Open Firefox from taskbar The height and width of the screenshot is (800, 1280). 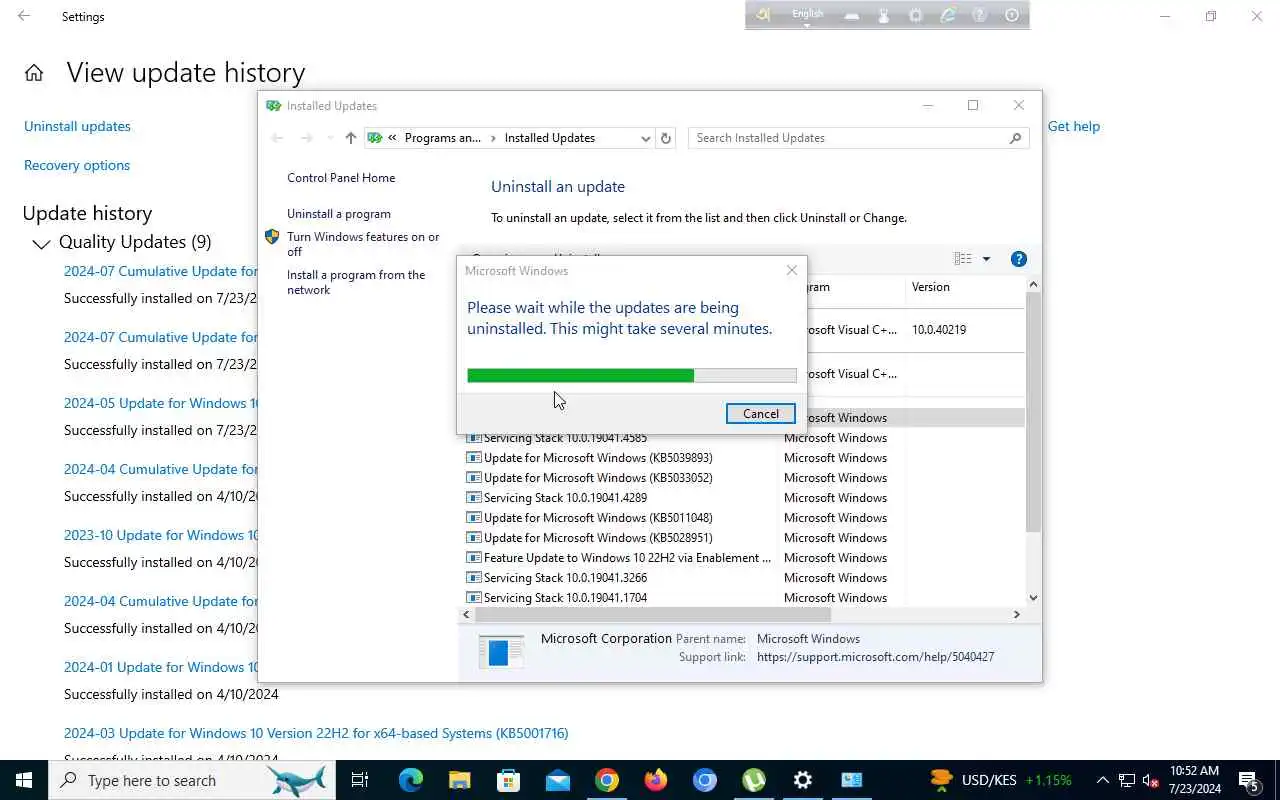click(x=656, y=780)
